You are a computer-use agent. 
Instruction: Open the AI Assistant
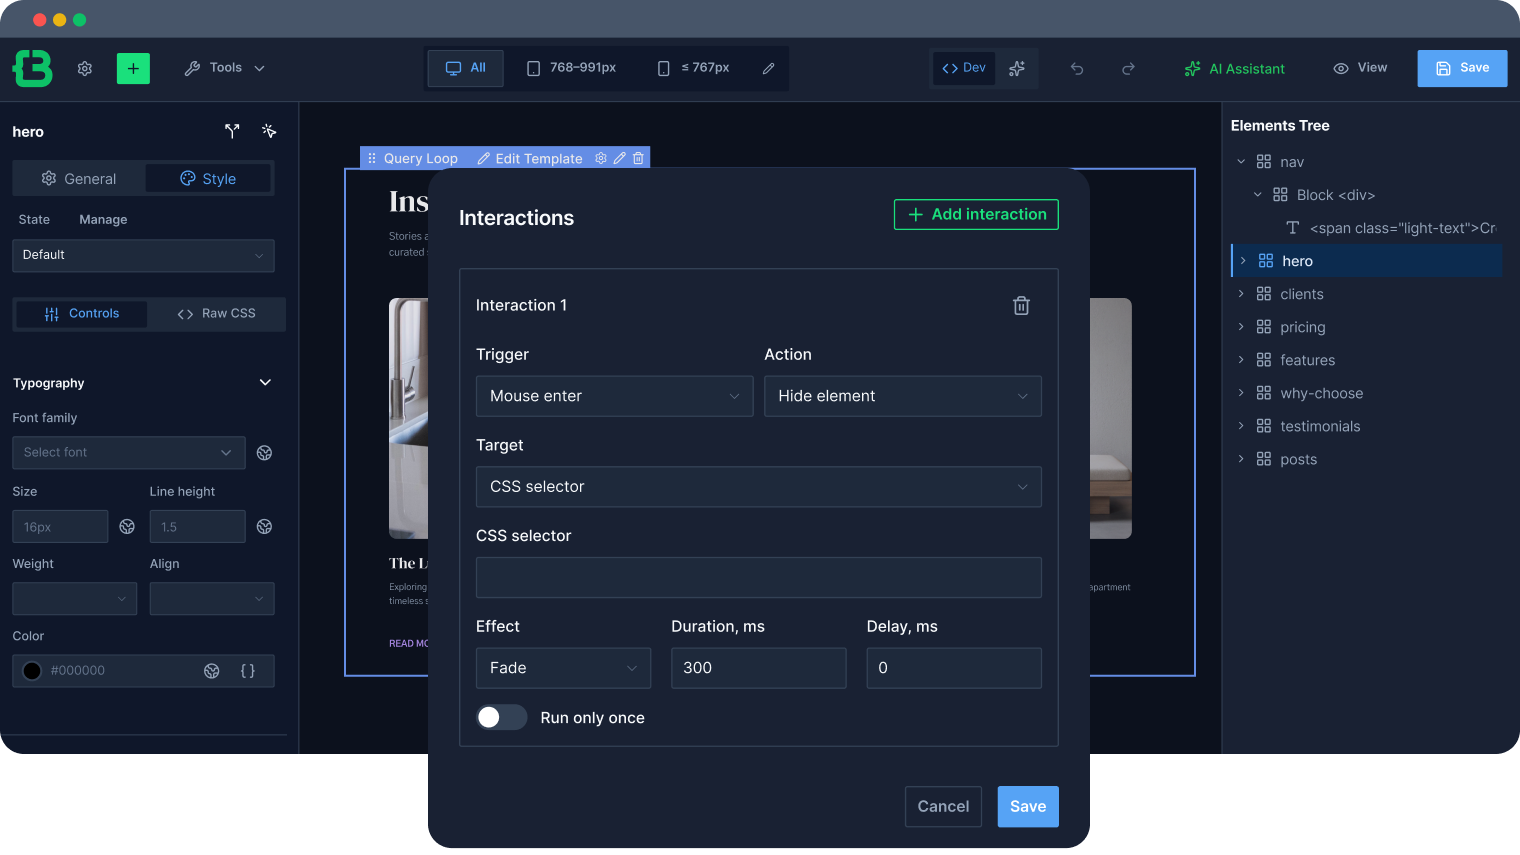point(1235,68)
